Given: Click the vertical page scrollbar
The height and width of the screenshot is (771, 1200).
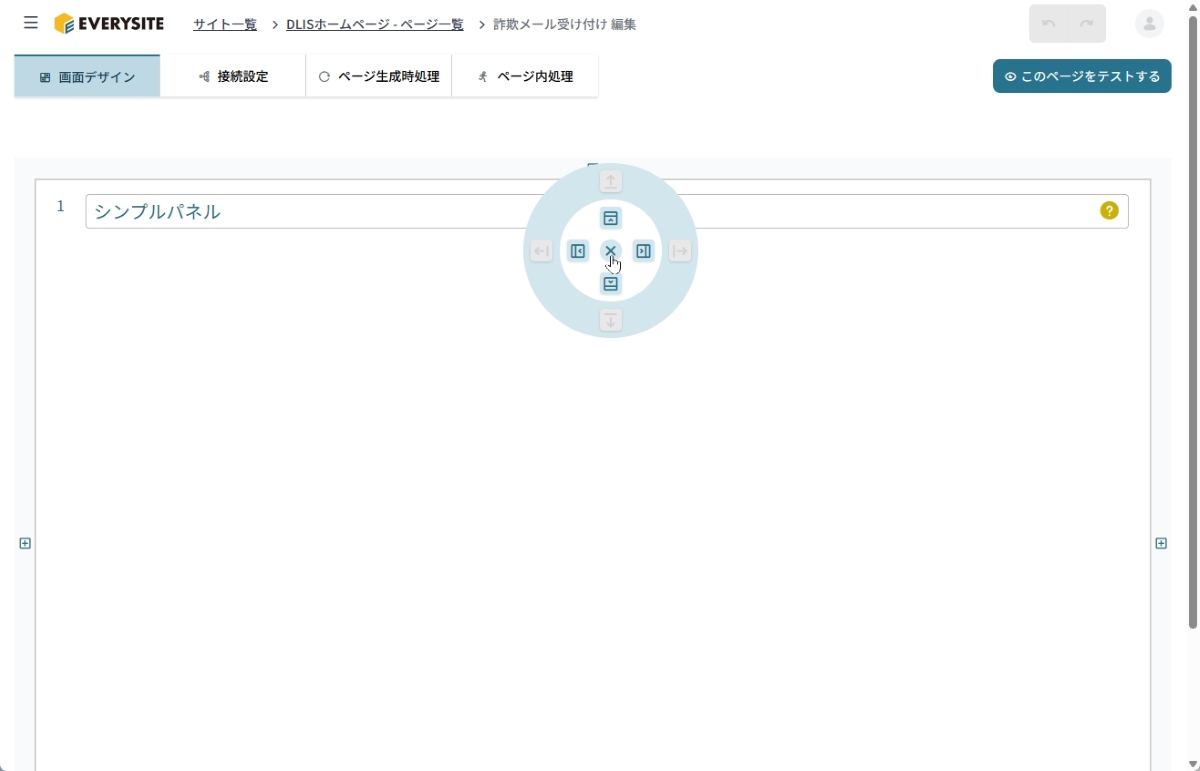Looking at the screenshot, I should click(1192, 322).
